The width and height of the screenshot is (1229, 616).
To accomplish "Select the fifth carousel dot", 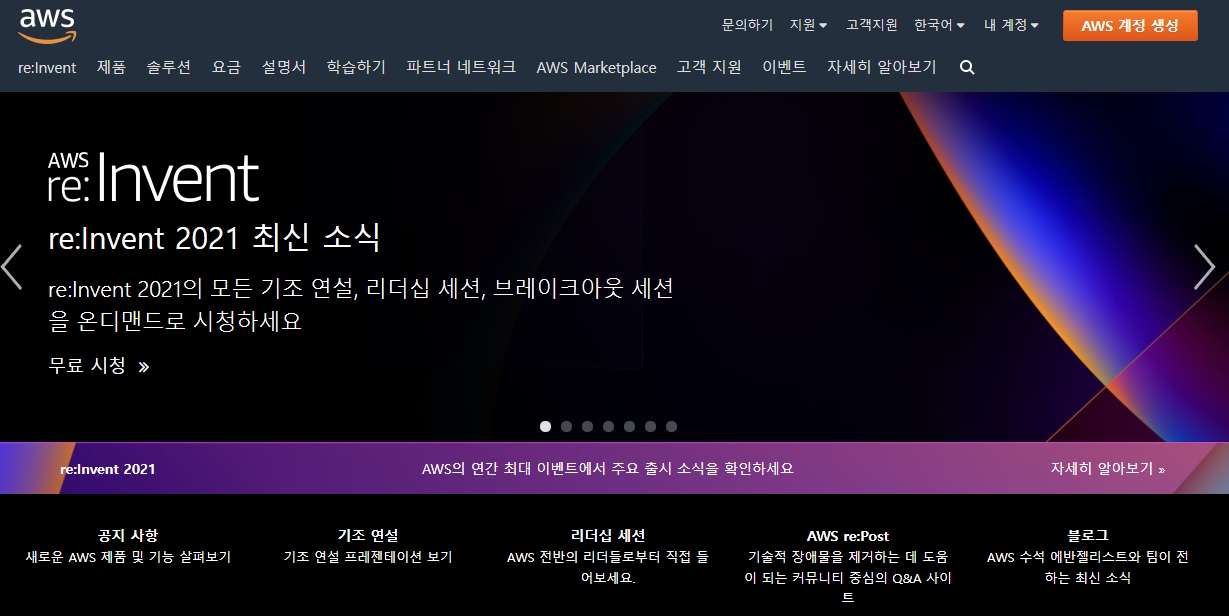I will pos(629,426).
